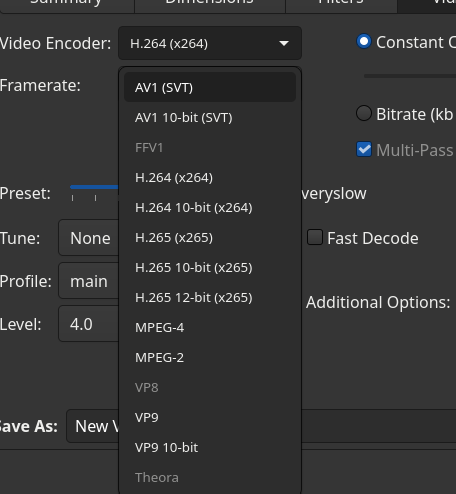Select the Bitrate radio button

tap(364, 113)
